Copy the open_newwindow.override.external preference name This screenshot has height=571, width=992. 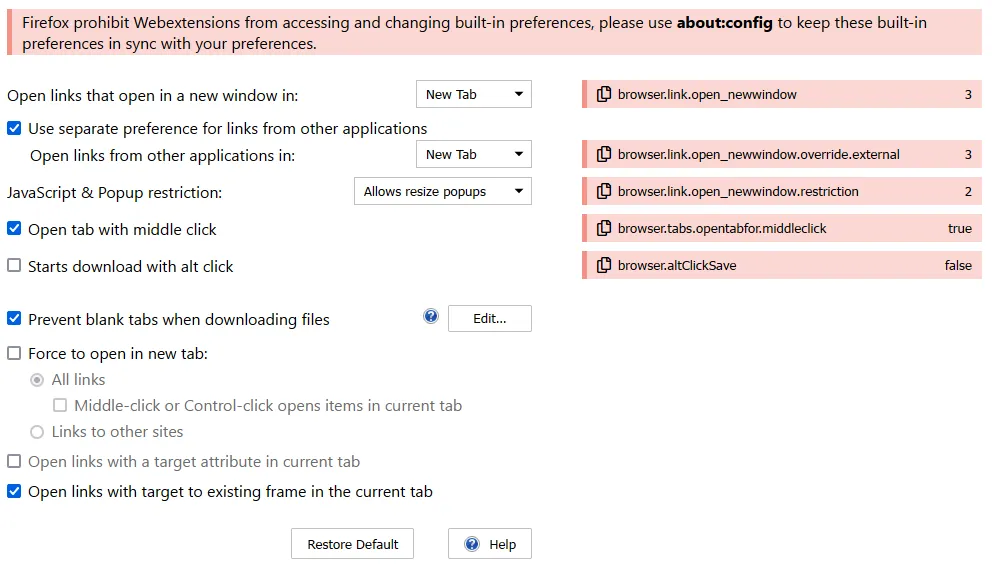[604, 155]
